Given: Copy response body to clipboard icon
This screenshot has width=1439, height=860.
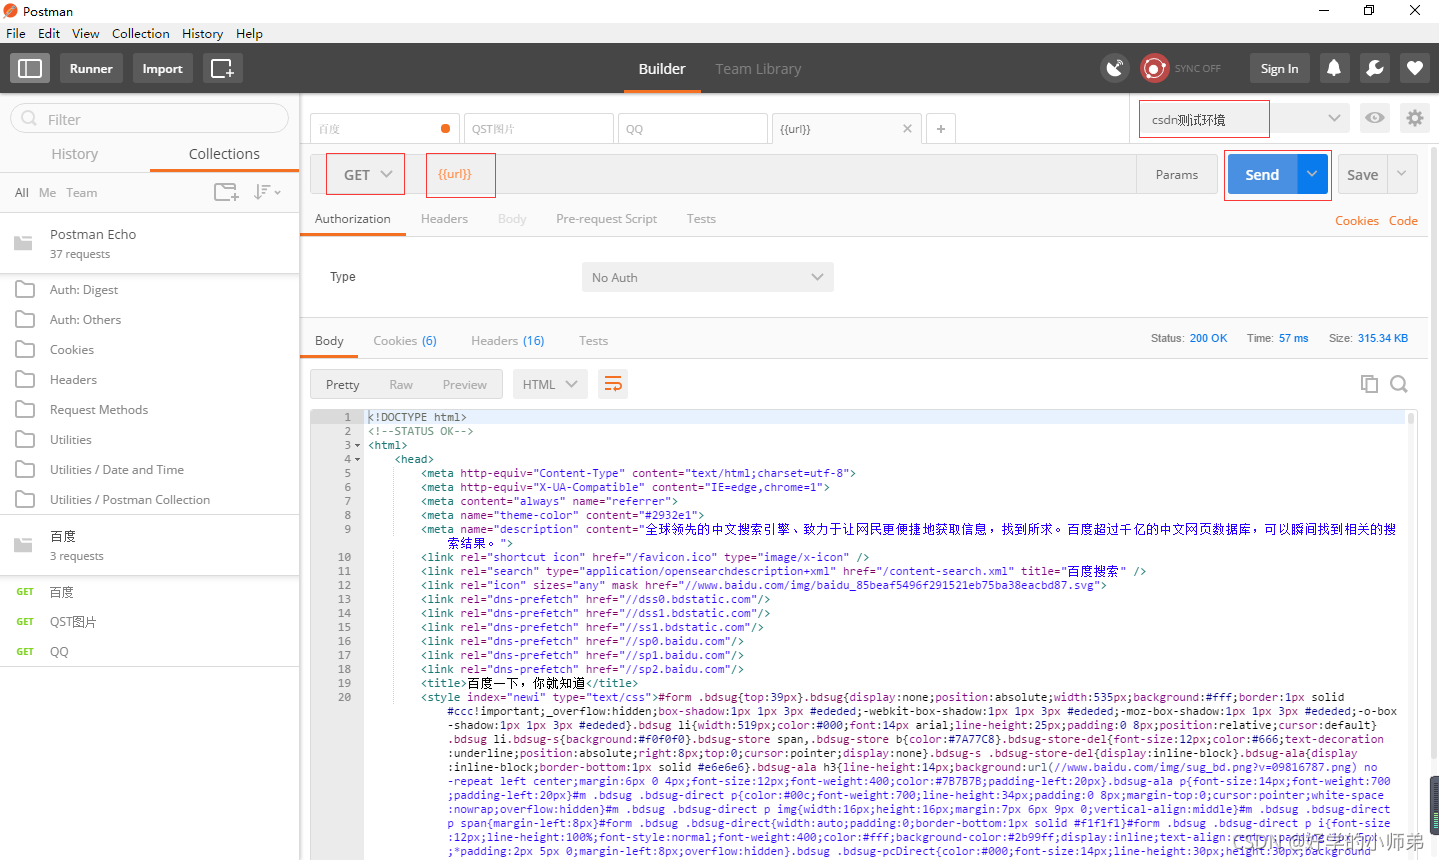Looking at the screenshot, I should tap(1369, 384).
